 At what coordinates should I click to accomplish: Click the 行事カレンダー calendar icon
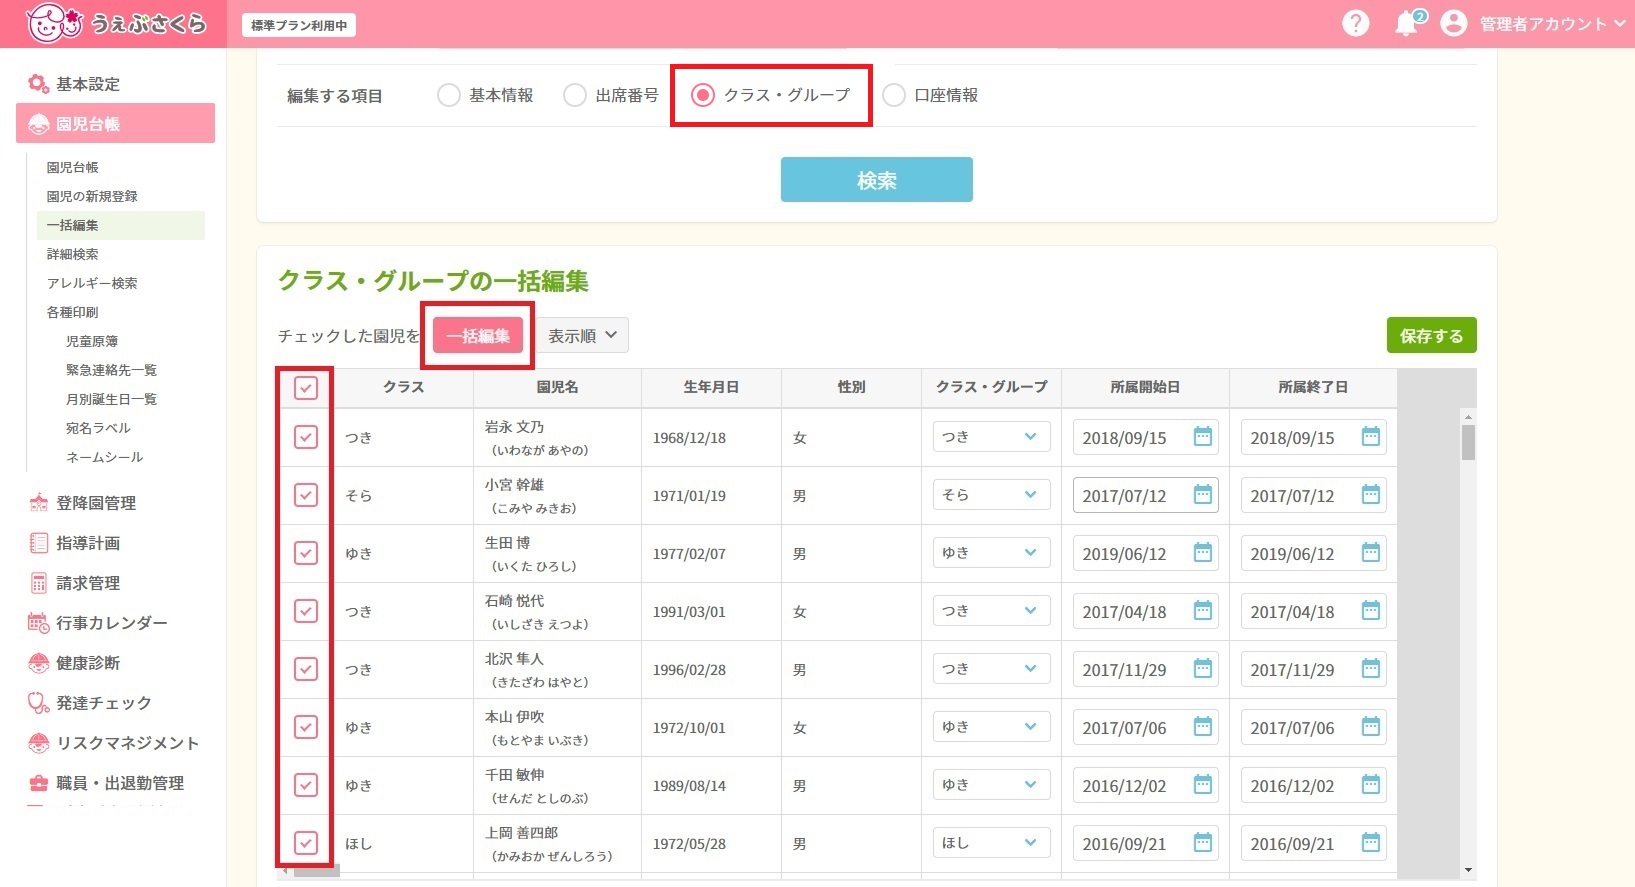[38, 623]
